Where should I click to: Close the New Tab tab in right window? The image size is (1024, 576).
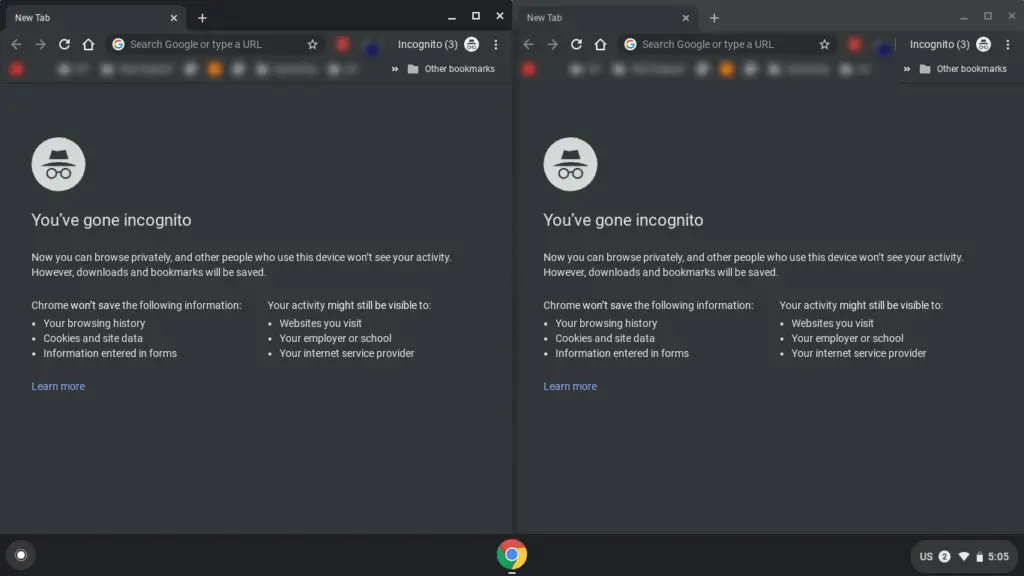(686, 18)
